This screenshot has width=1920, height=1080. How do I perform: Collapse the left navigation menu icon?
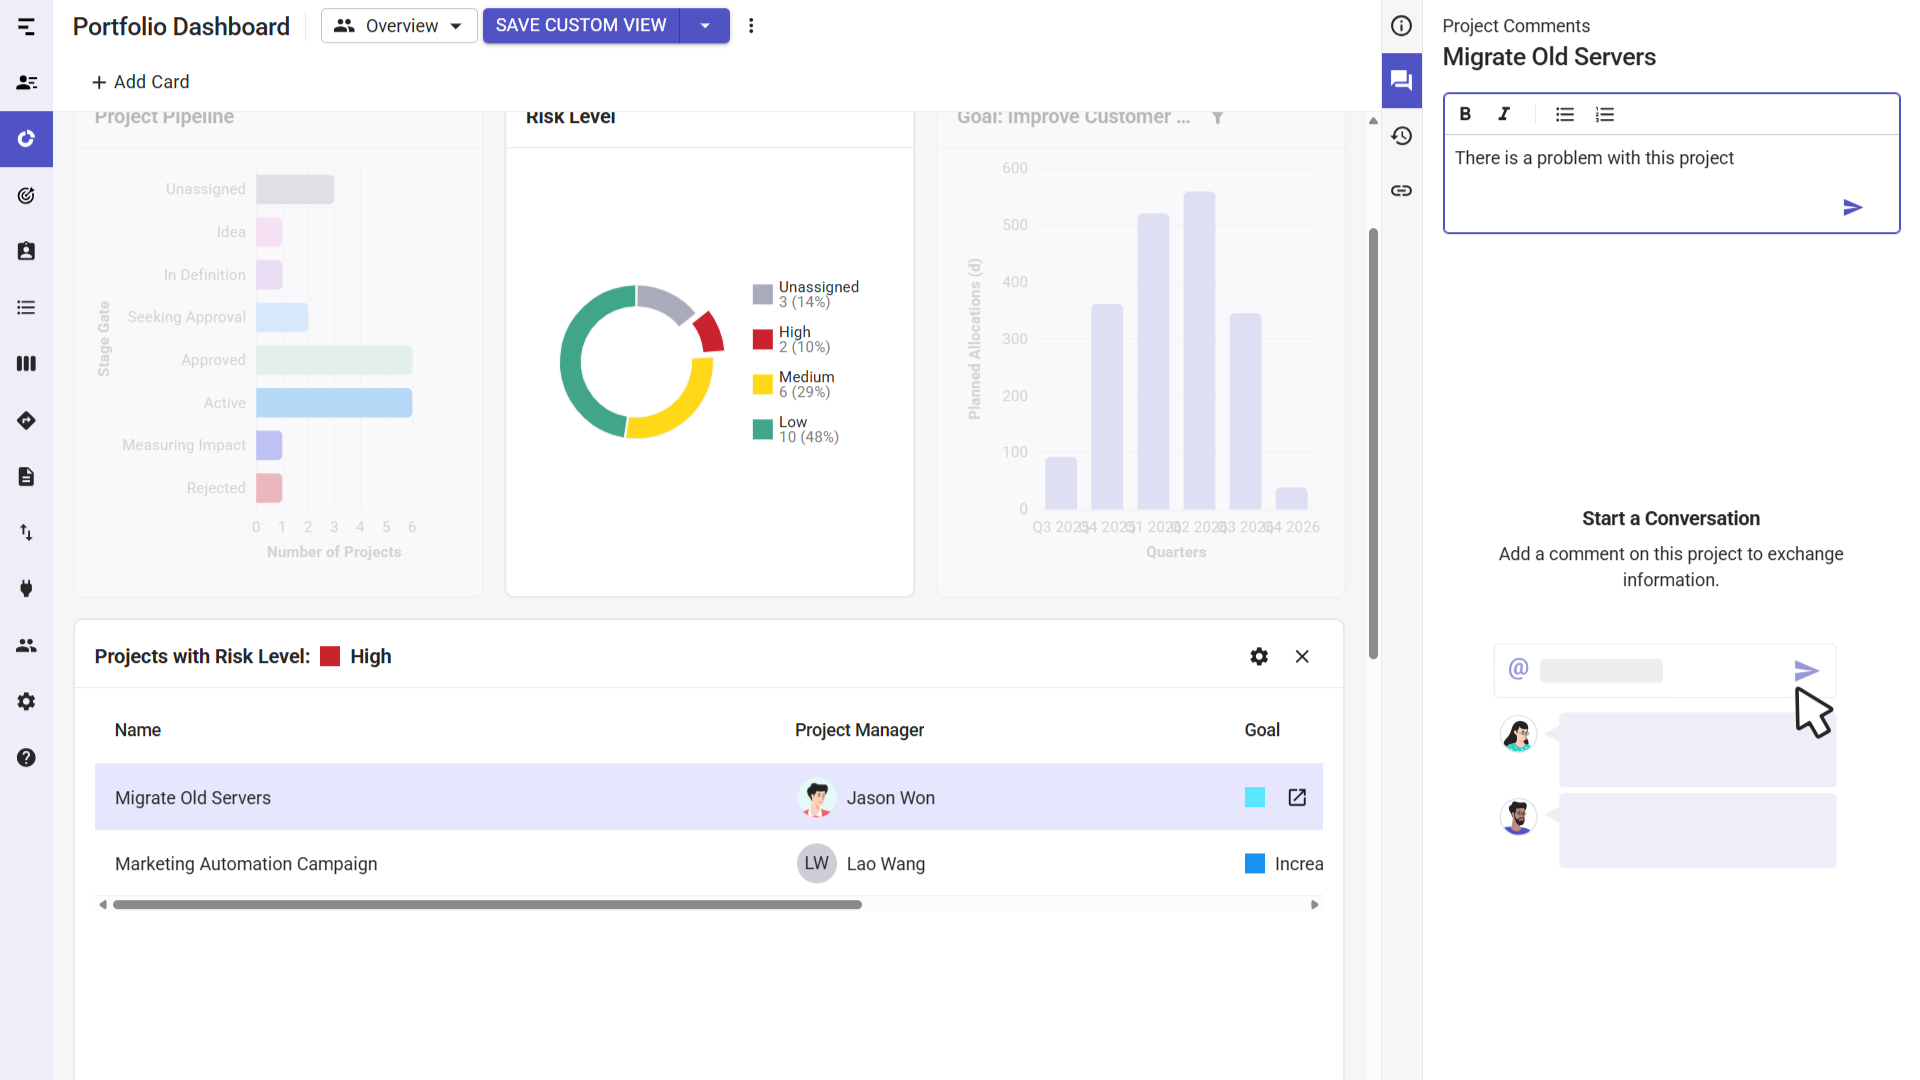26,27
